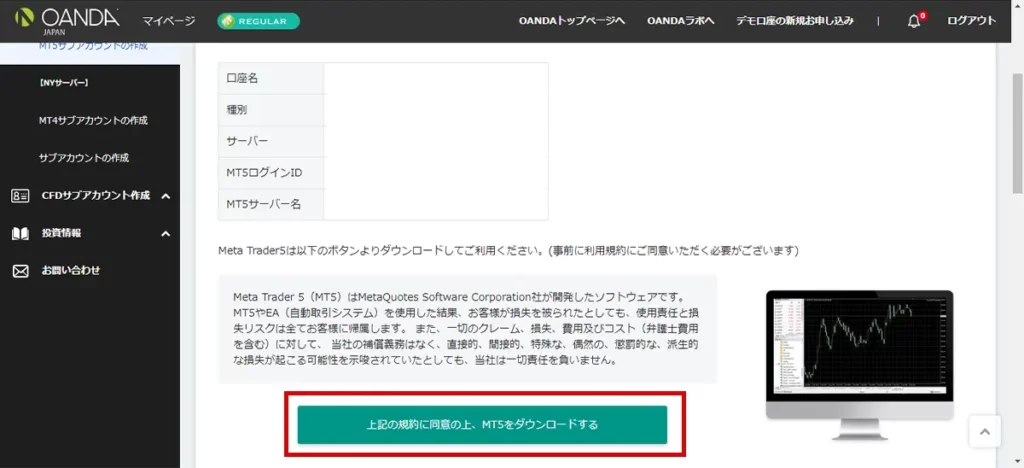Go to OANDAトップページへ

tap(572, 21)
